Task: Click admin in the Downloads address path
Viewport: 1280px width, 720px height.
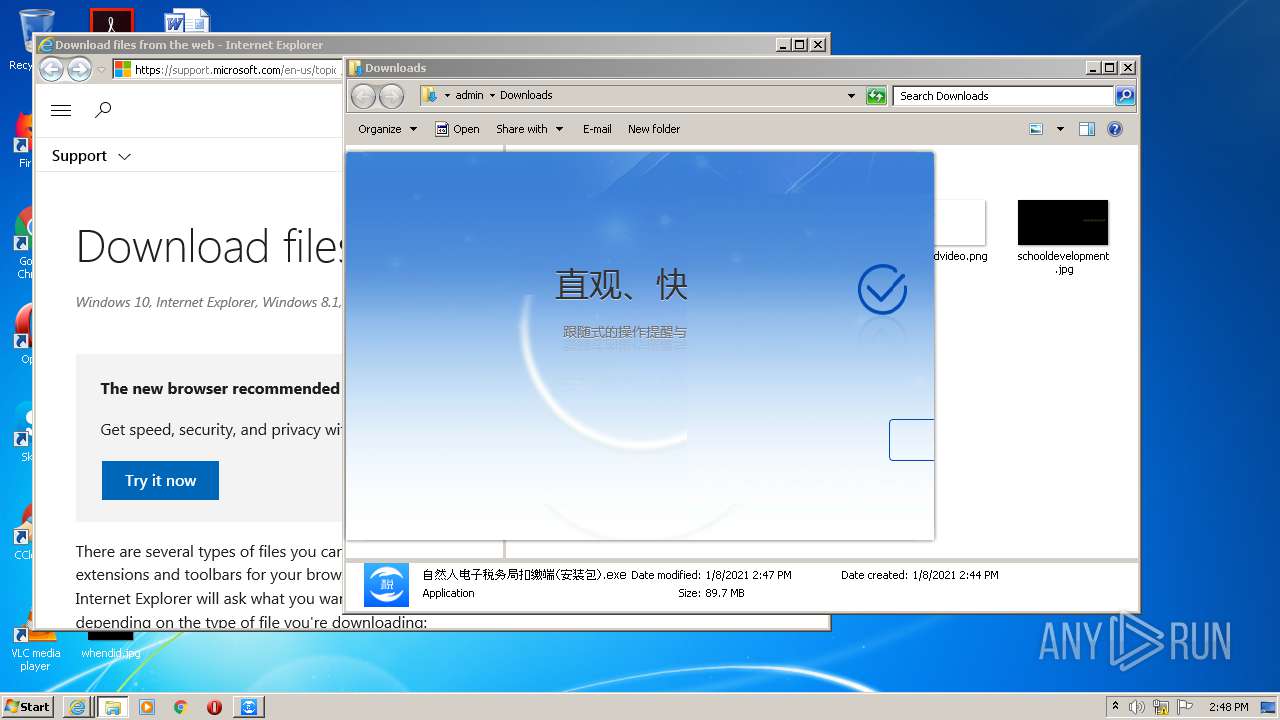Action: (x=469, y=95)
